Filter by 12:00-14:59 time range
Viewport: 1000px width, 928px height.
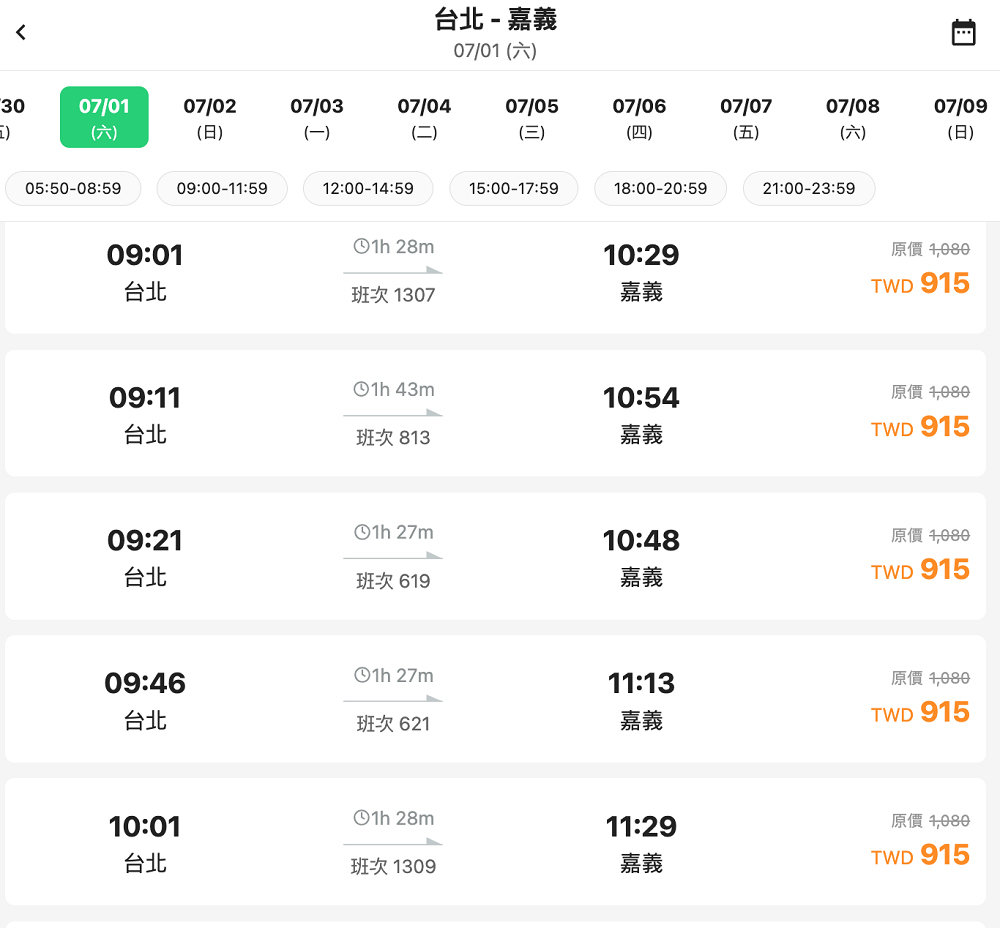point(368,188)
